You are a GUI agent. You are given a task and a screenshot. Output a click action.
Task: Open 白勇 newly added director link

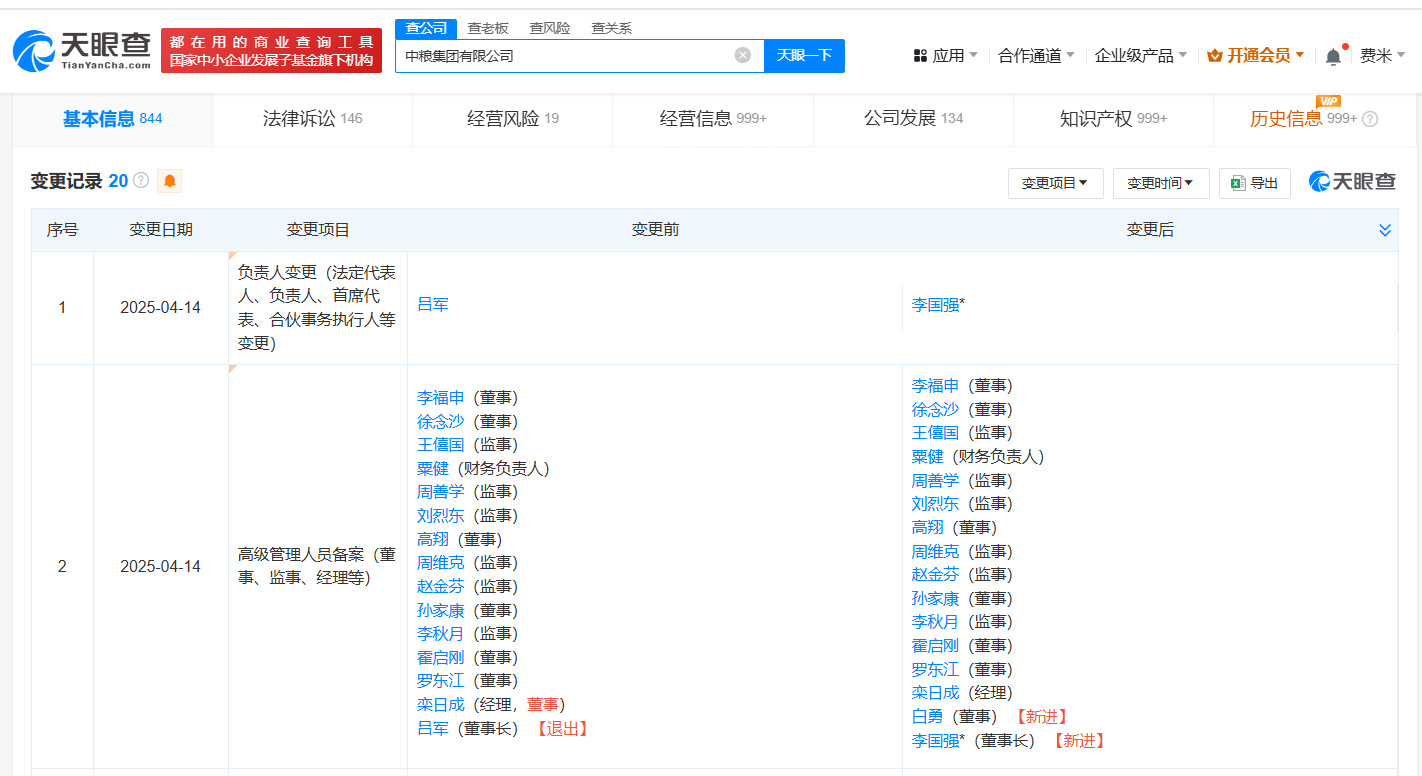(927, 716)
